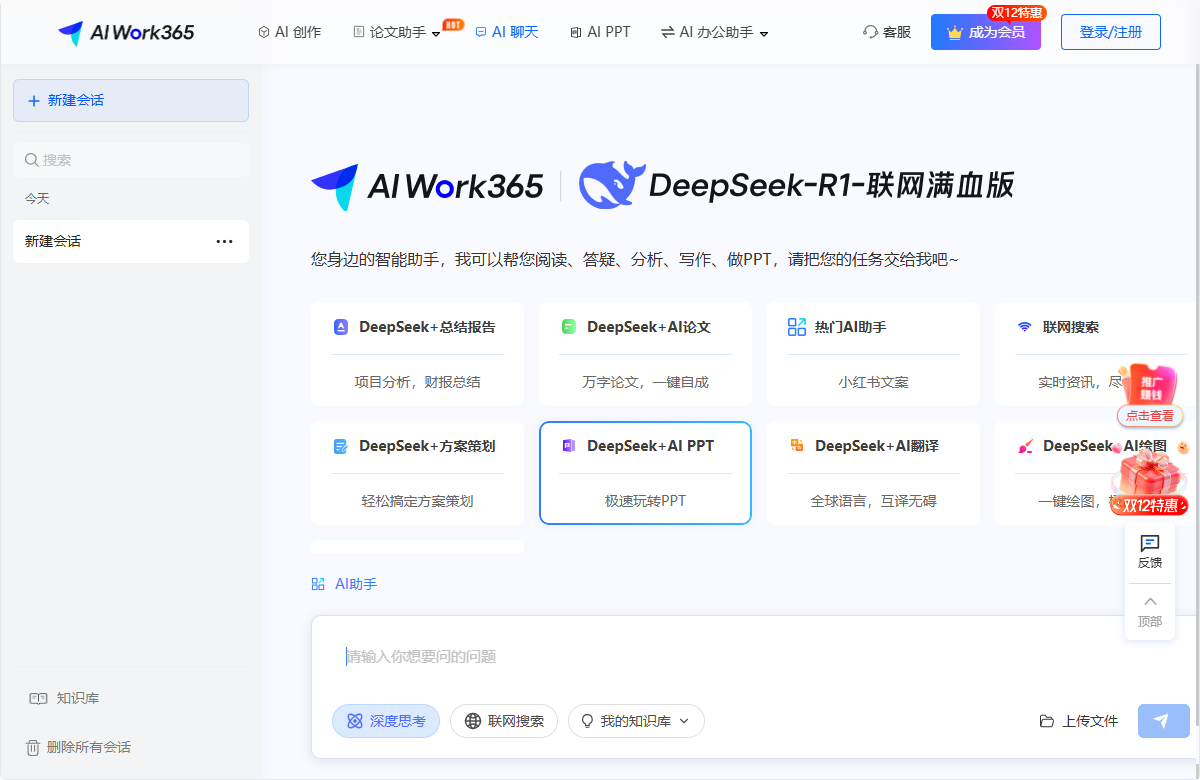Viewport: 1200px width, 780px height.
Task: Click the HOT badge beside 论文助手
Action: 453,24
